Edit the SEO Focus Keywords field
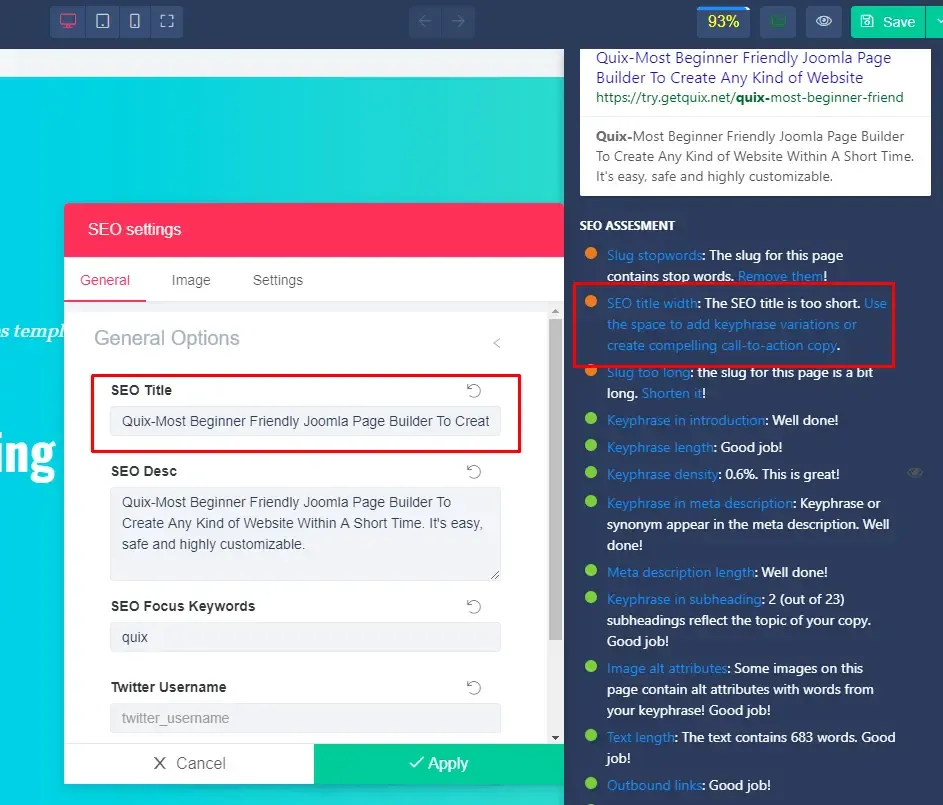The image size is (943, 805). (305, 637)
